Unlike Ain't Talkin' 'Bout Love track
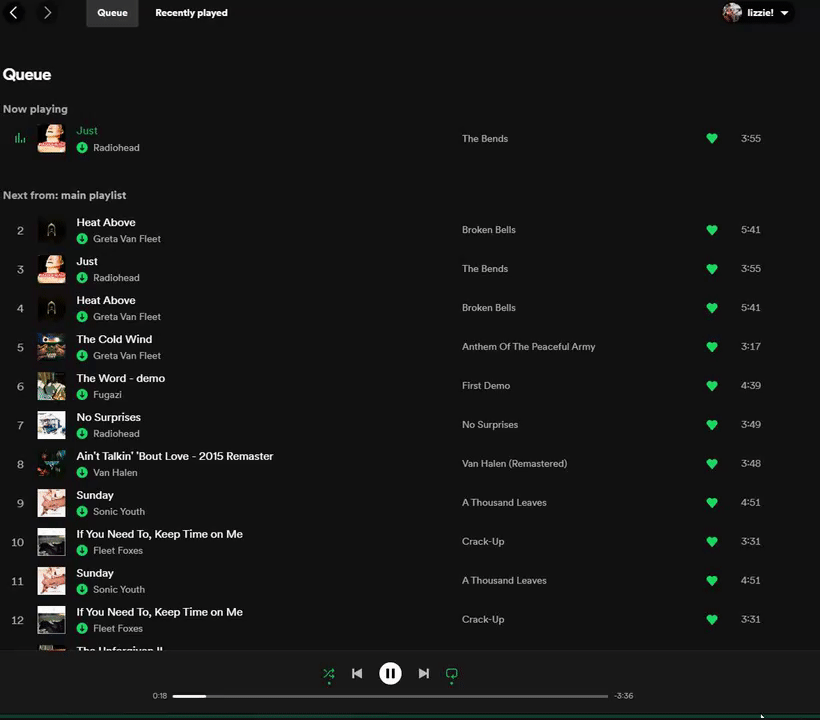 pyautogui.click(x=712, y=464)
